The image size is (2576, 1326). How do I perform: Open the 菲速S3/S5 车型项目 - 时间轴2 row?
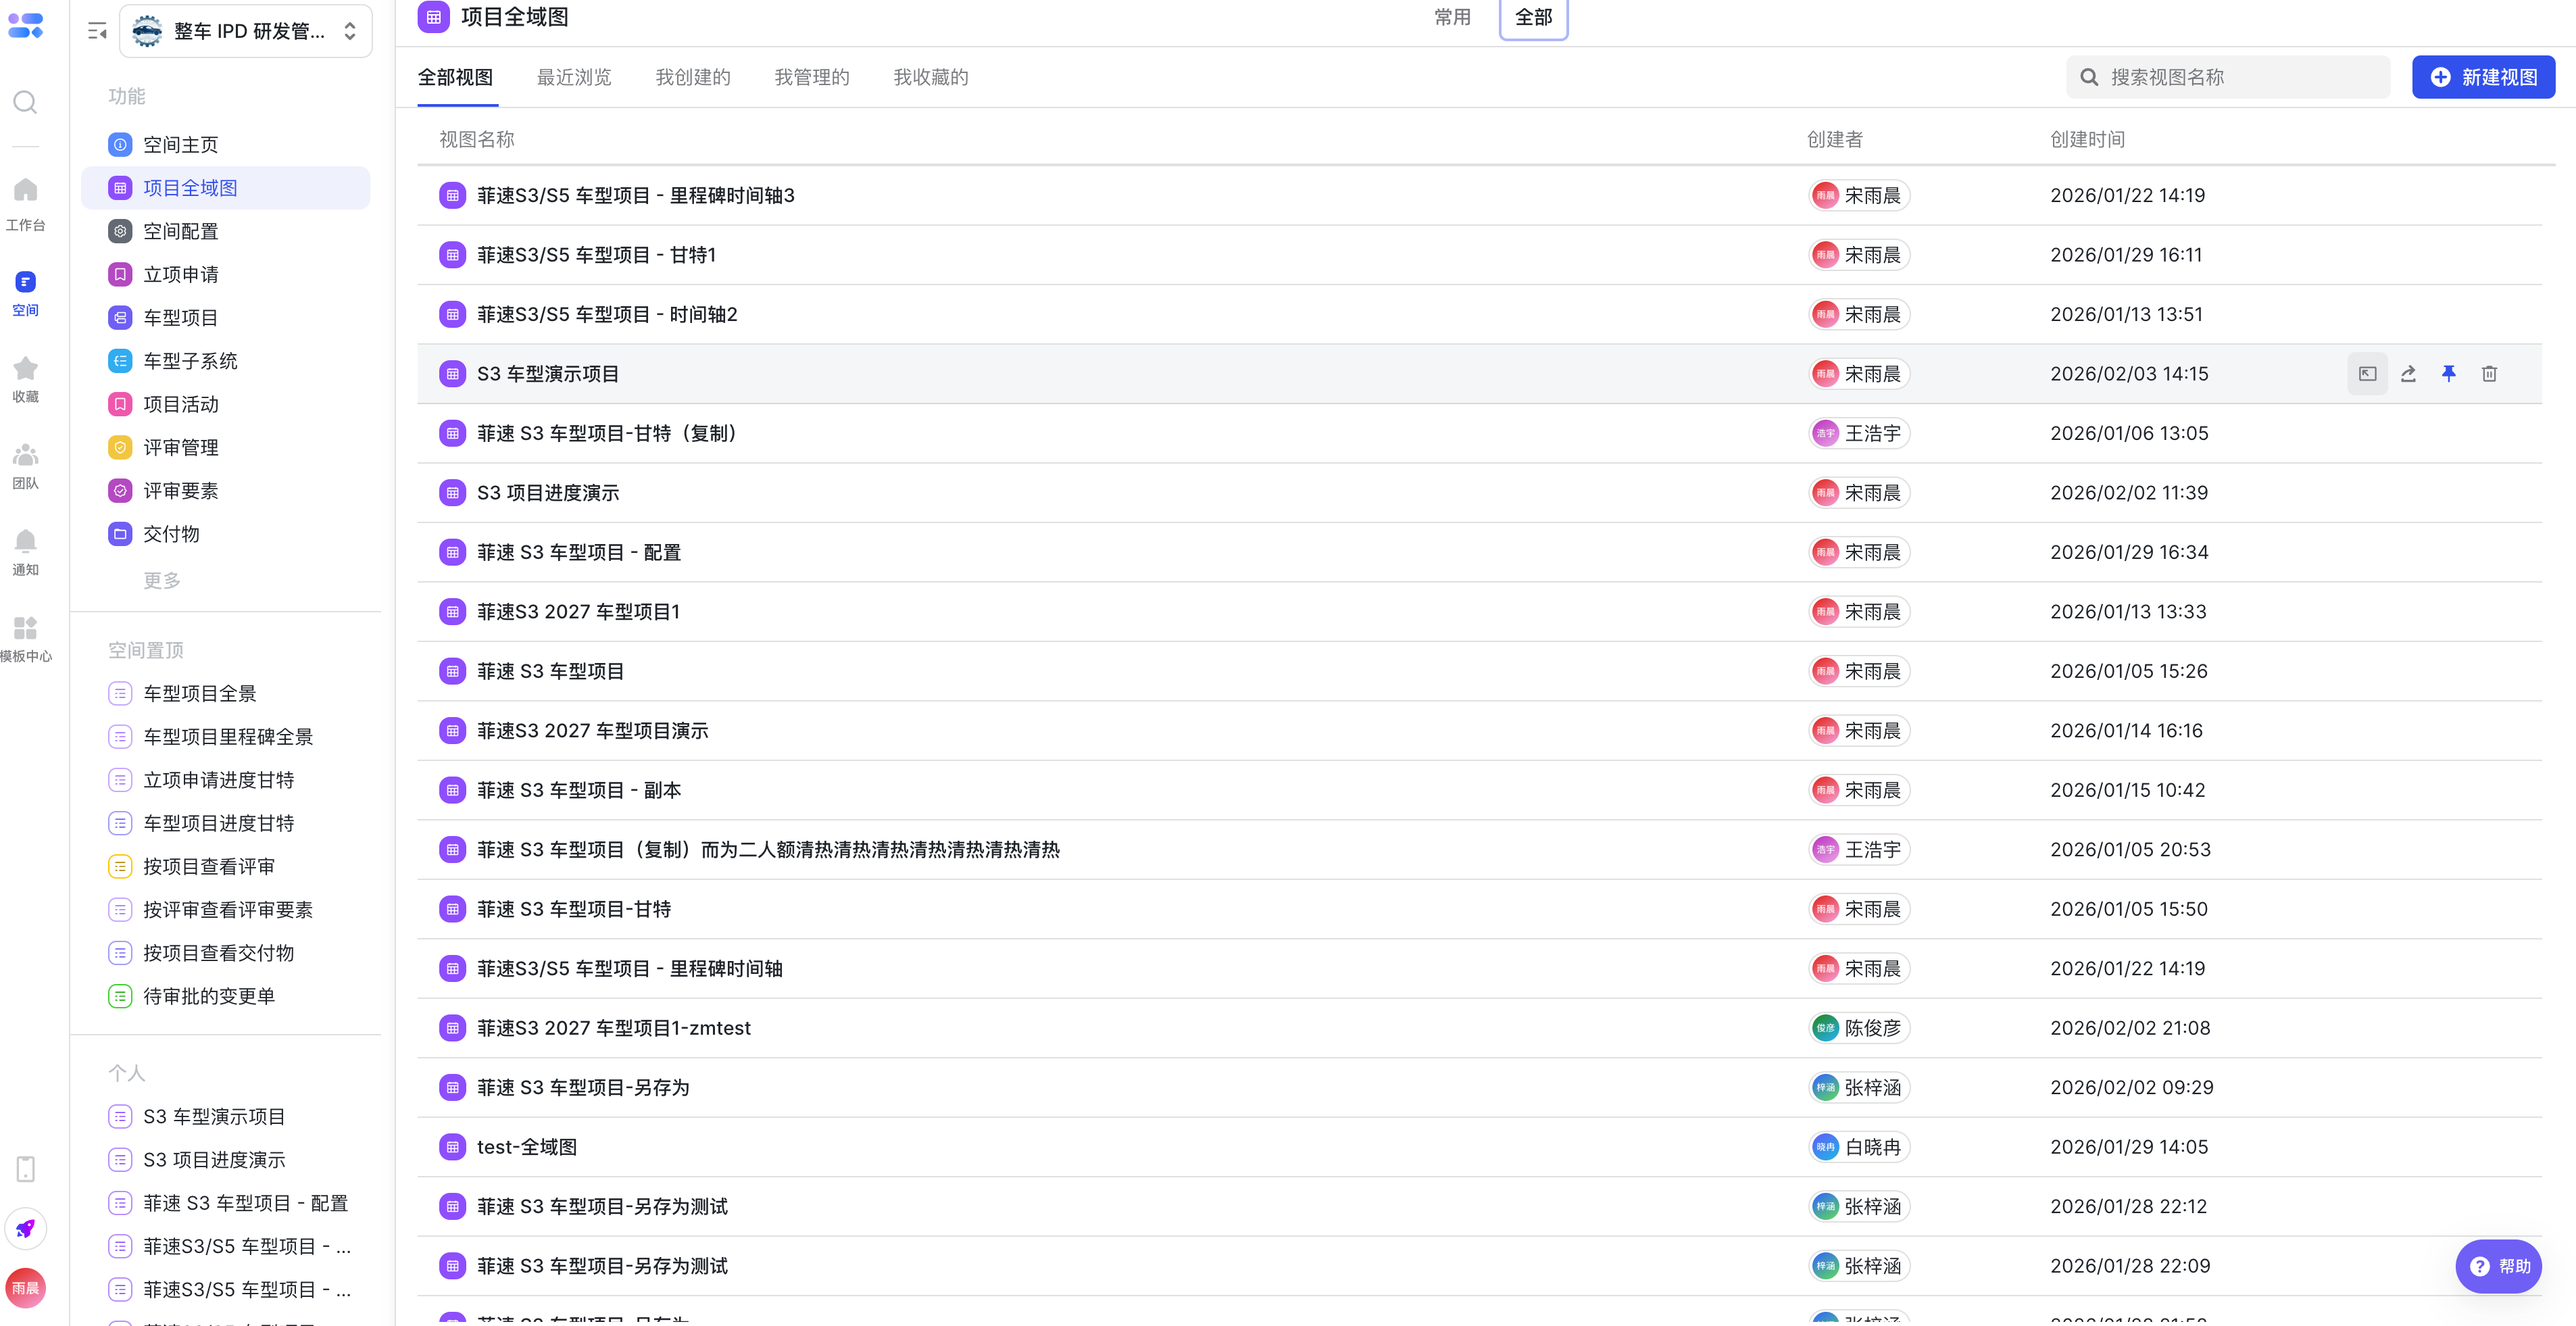coord(1479,315)
